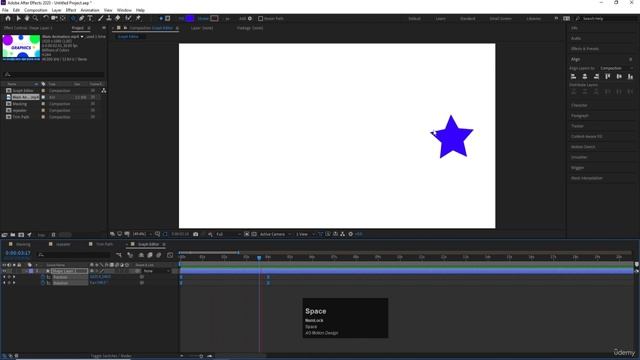Open magnification ratio dropdown in viewer

(142, 234)
